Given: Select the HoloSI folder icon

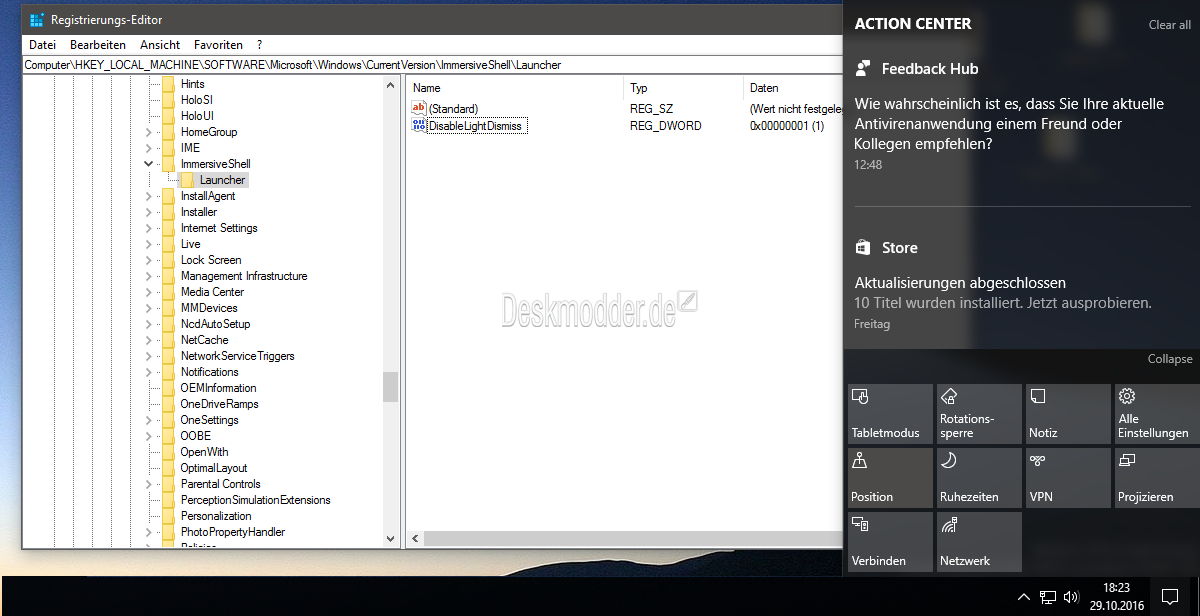Looking at the screenshot, I should click(168, 100).
